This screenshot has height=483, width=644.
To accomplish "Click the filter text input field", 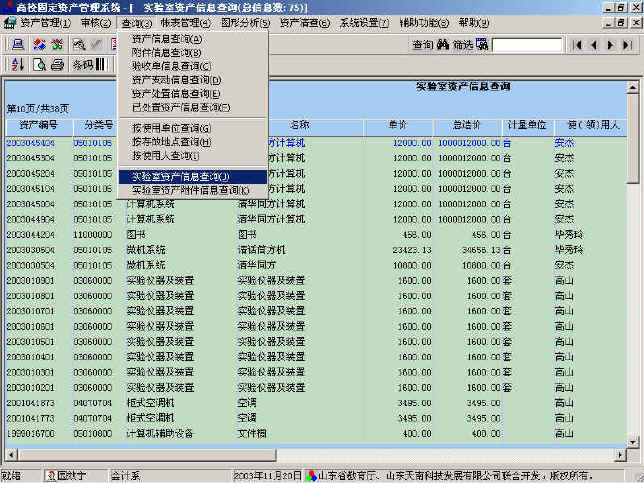I will tap(526, 44).
